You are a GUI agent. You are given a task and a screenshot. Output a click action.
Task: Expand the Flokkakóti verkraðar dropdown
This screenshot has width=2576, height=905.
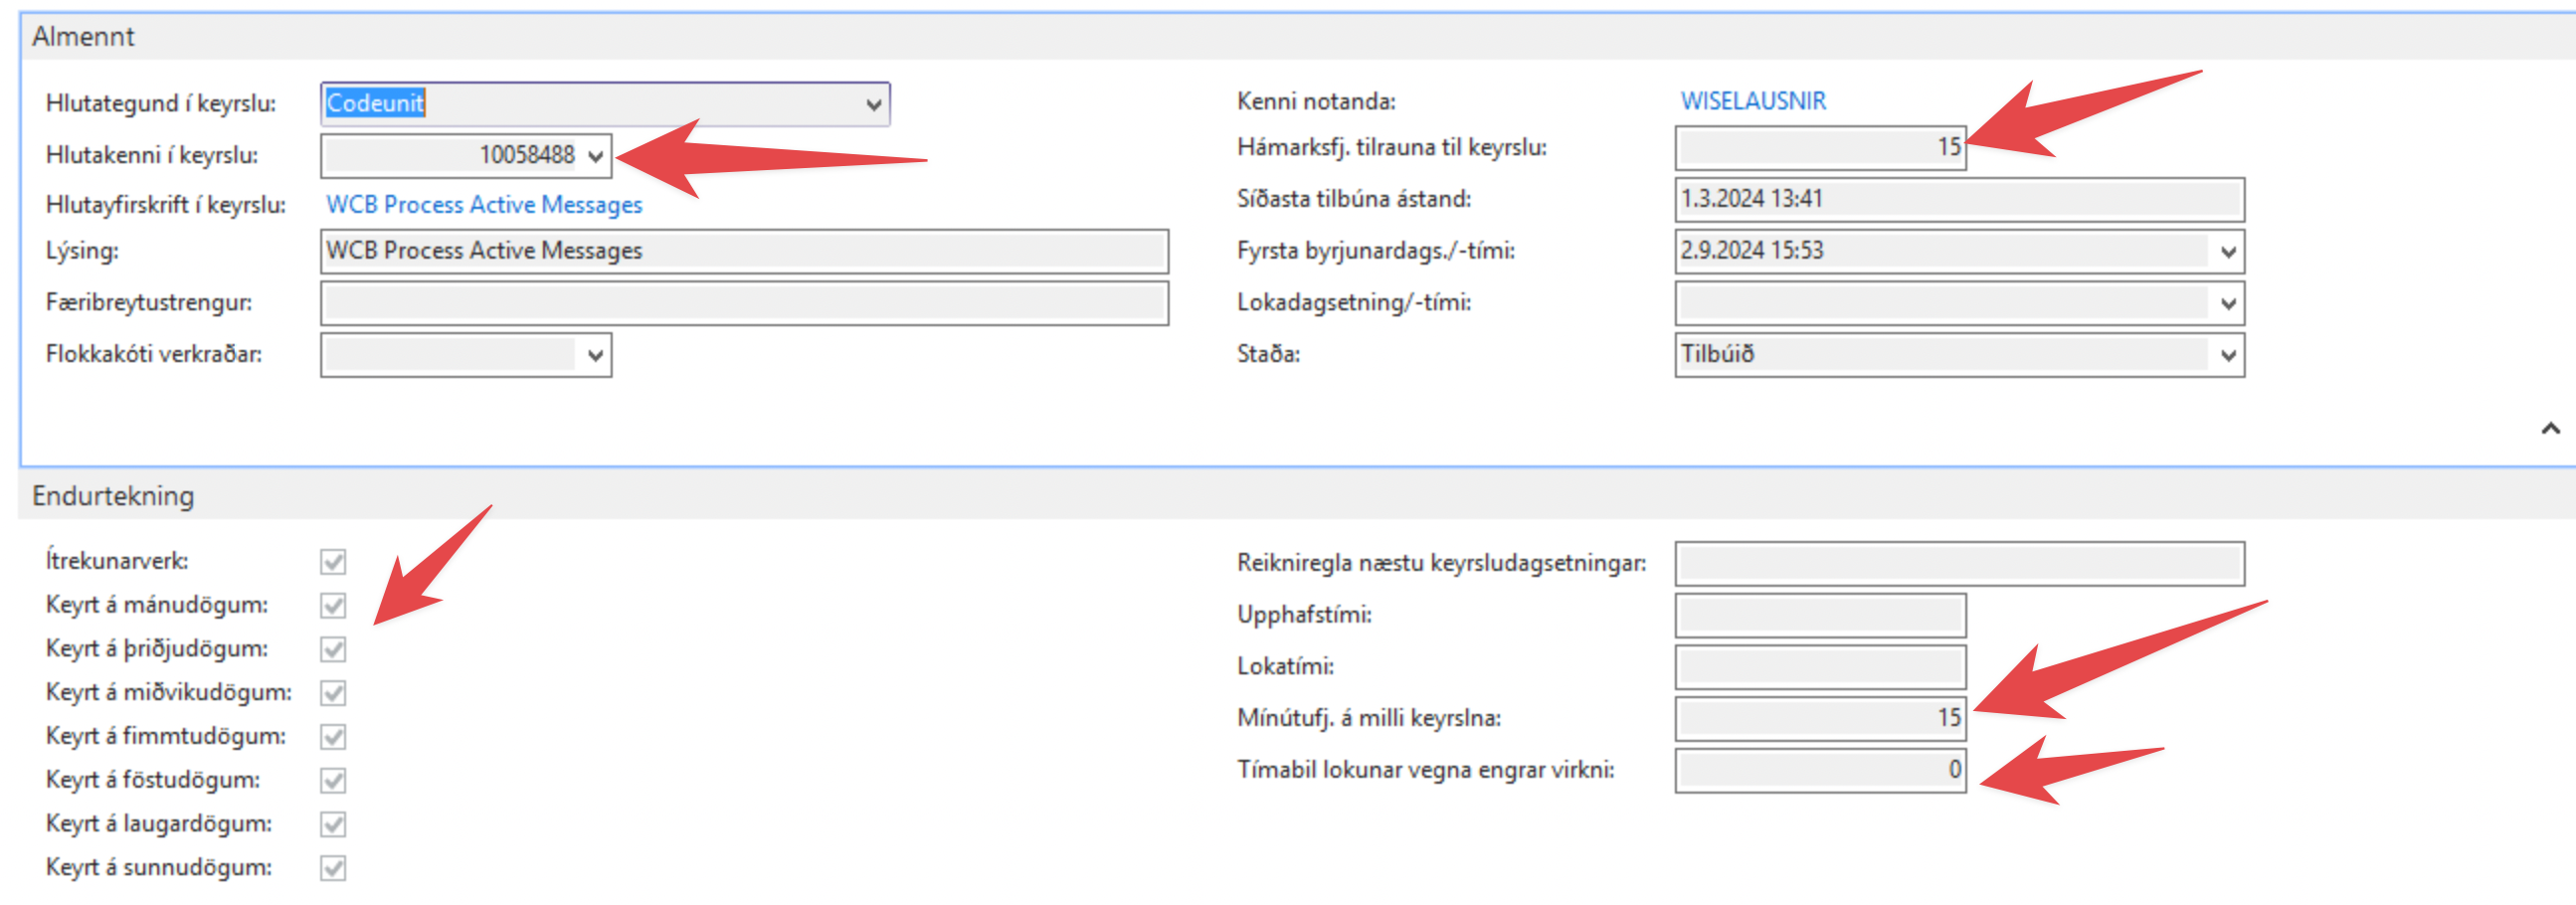coord(596,355)
